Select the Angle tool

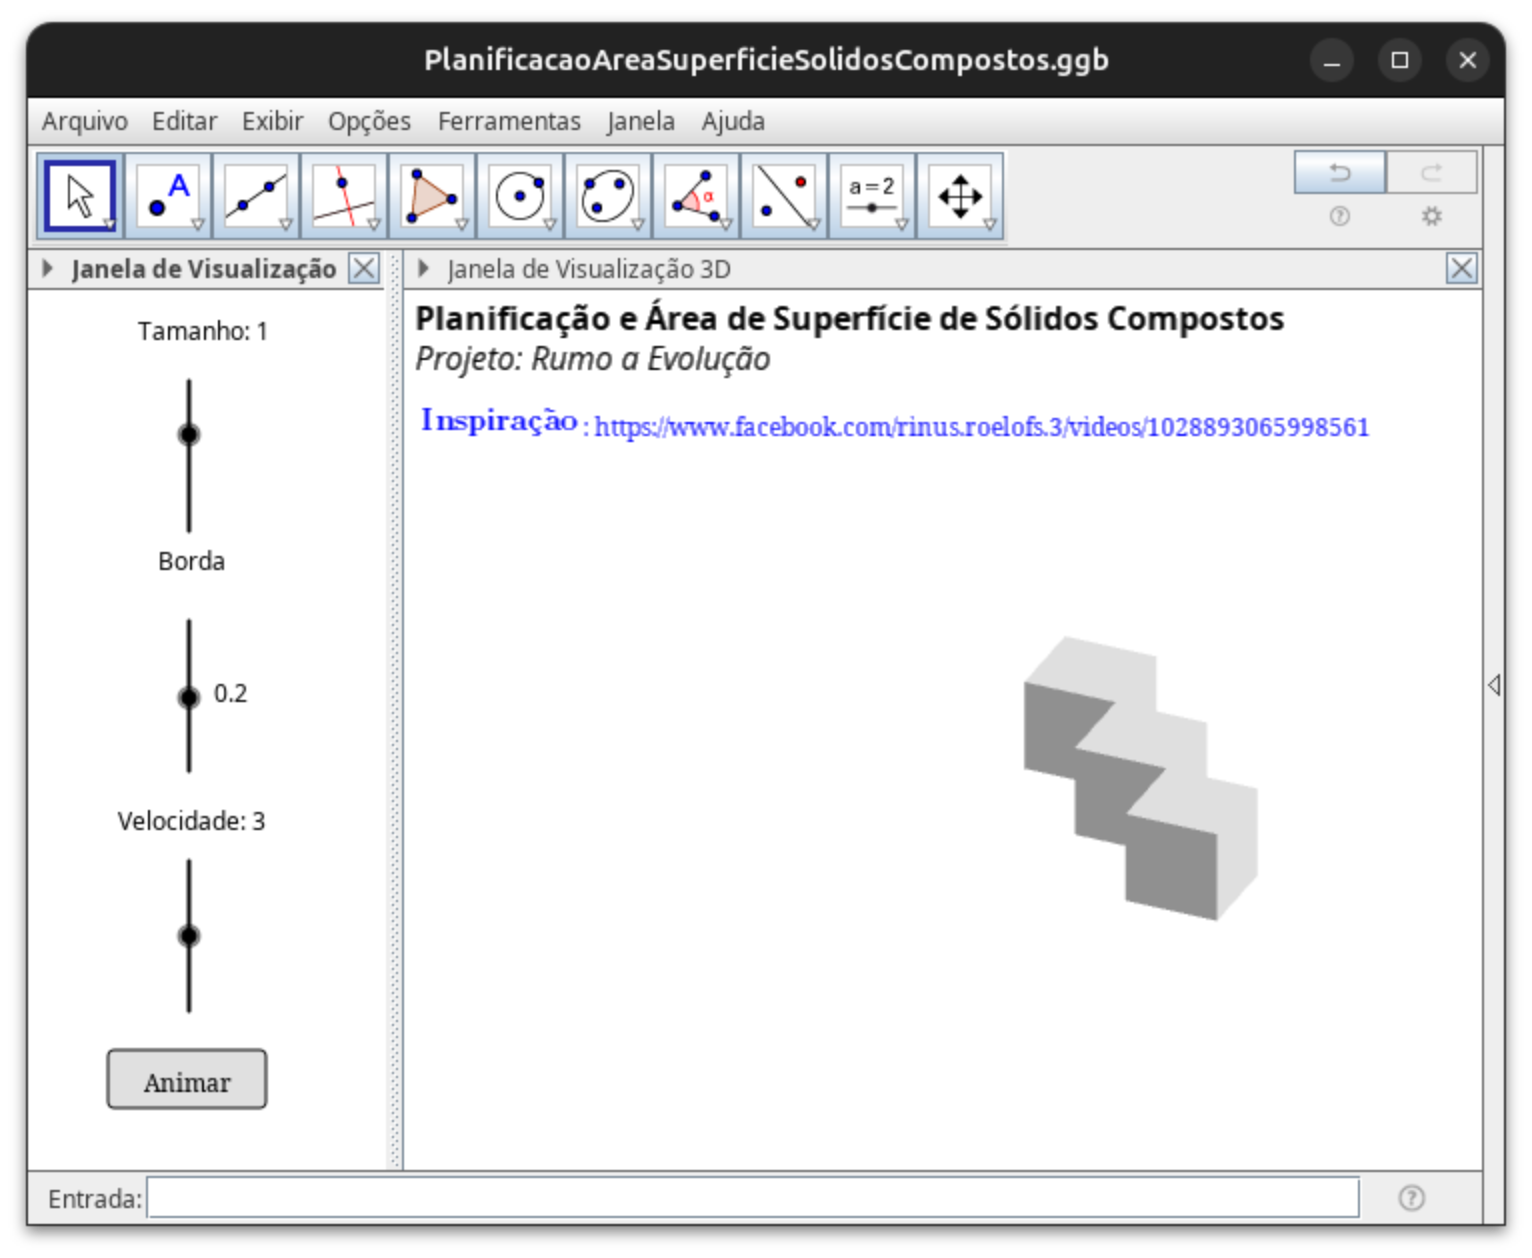click(696, 196)
